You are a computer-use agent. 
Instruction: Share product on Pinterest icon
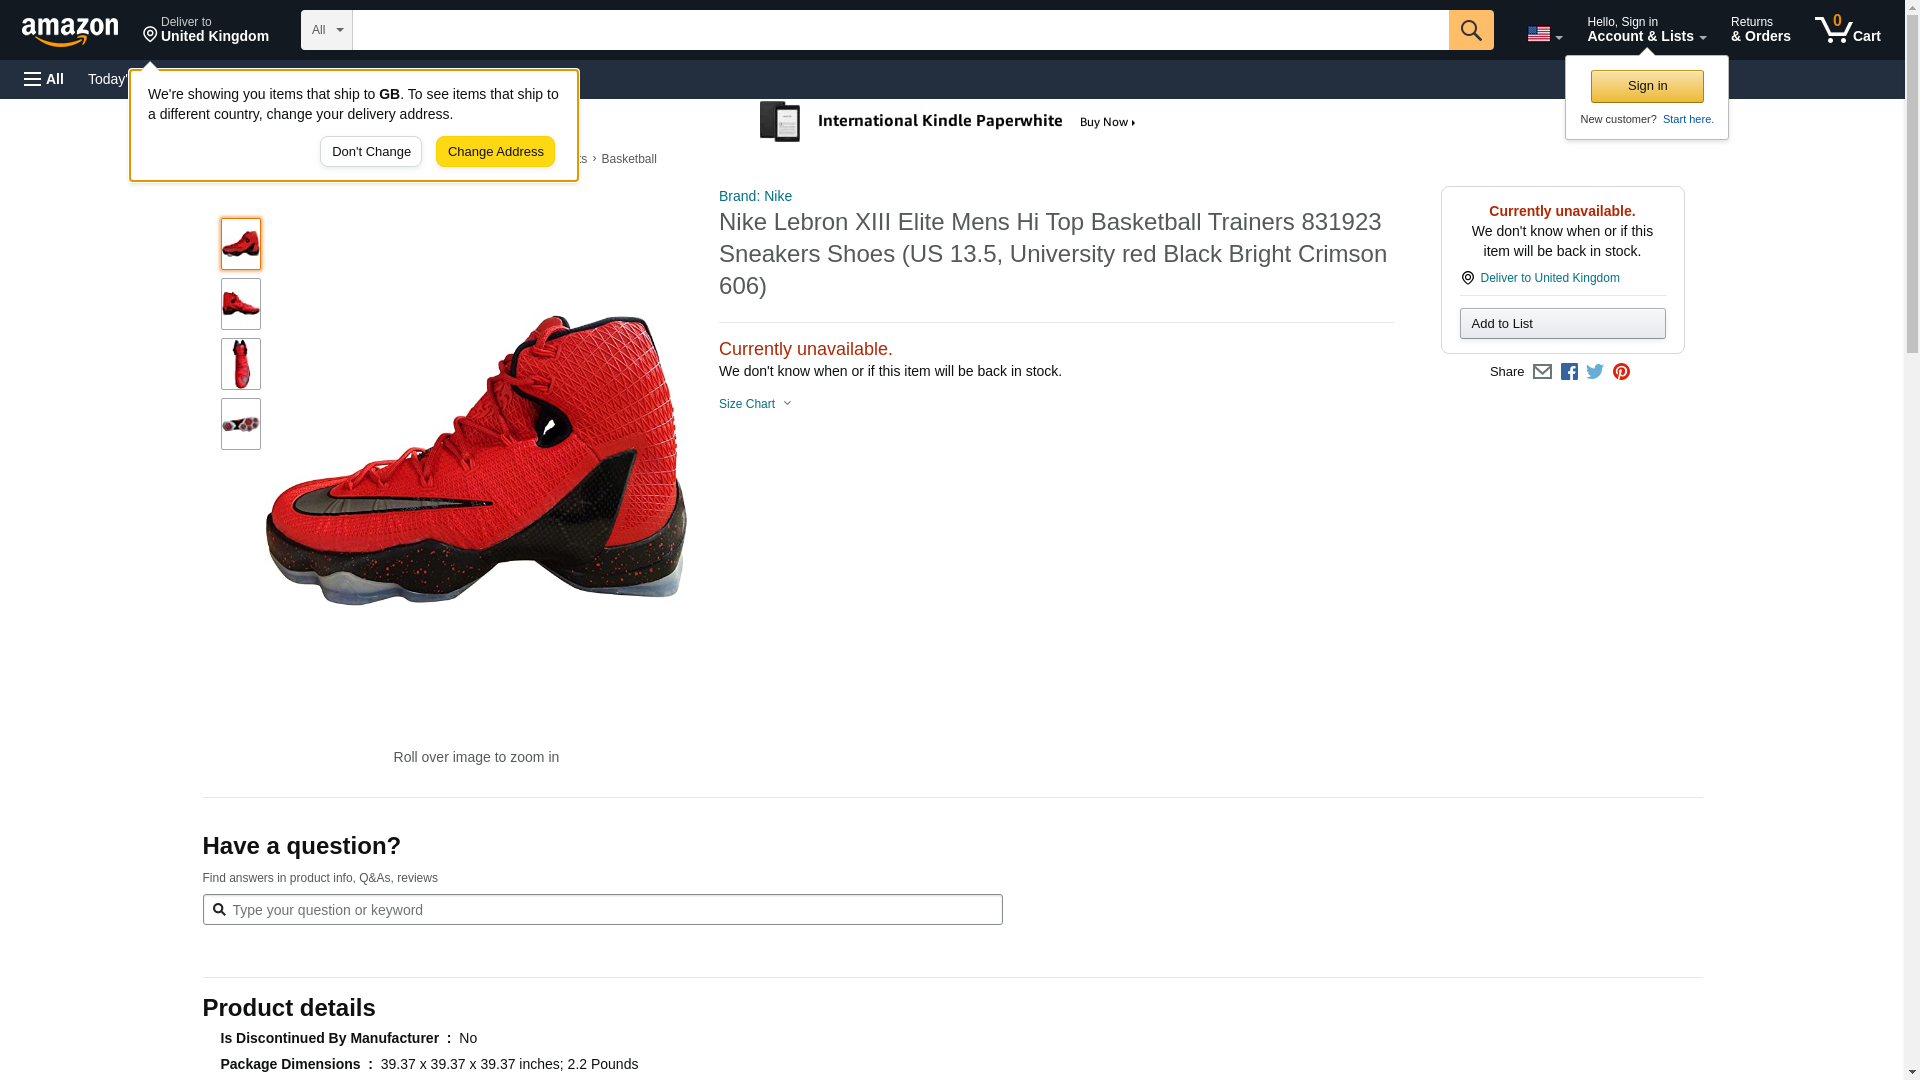(x=1621, y=372)
